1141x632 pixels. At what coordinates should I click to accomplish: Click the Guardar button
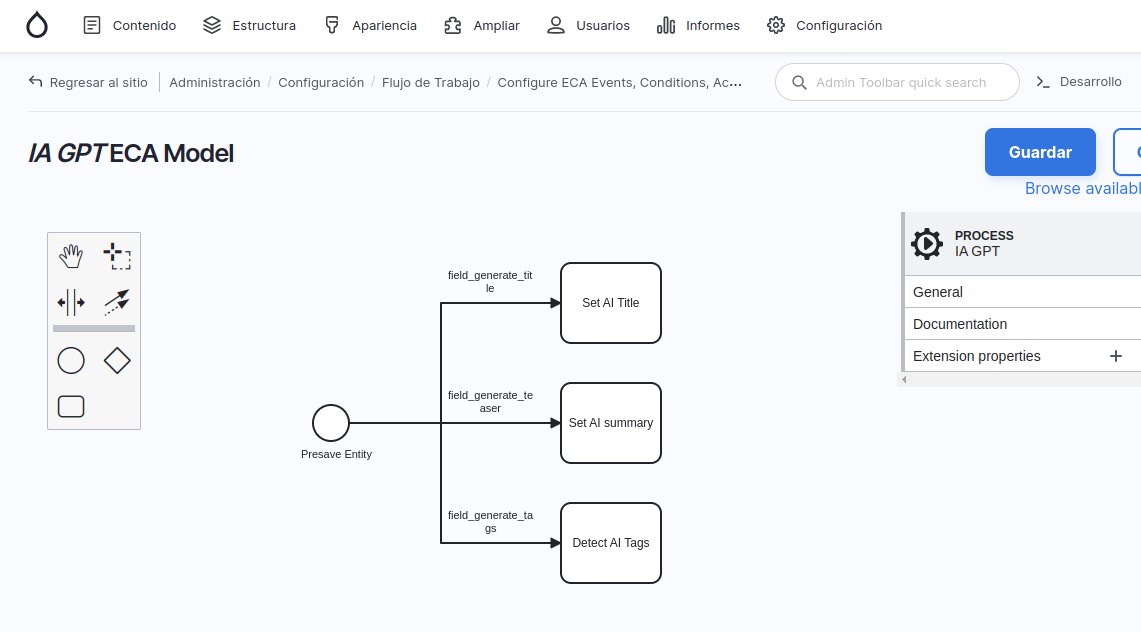pos(1040,152)
